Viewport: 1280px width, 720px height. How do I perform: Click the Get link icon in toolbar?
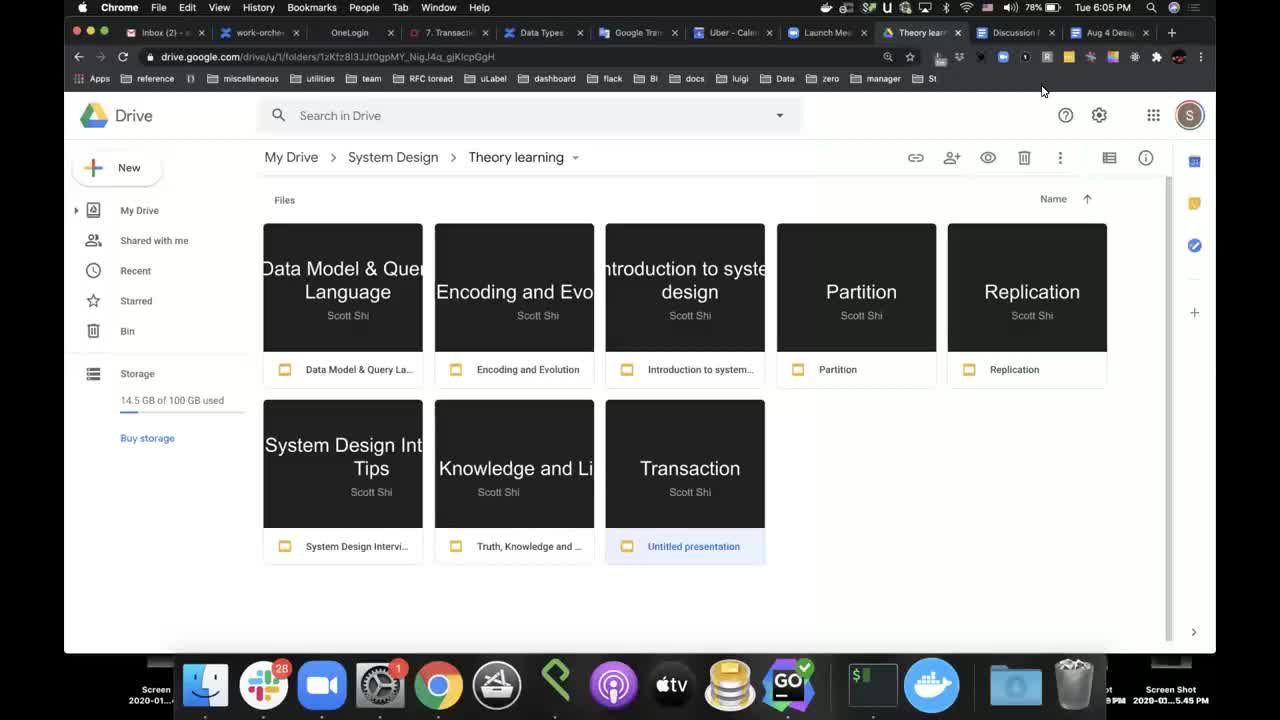(915, 158)
